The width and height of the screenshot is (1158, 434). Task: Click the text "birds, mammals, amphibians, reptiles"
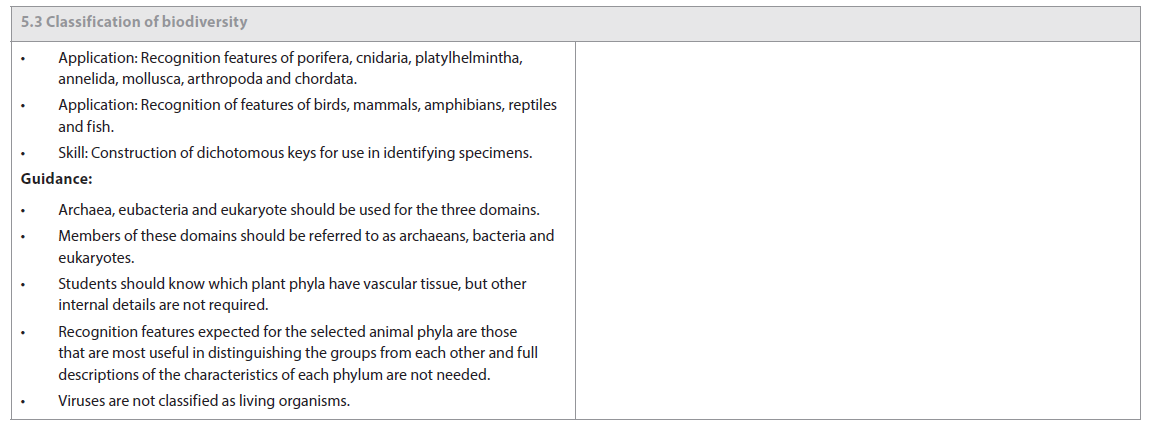(432, 105)
